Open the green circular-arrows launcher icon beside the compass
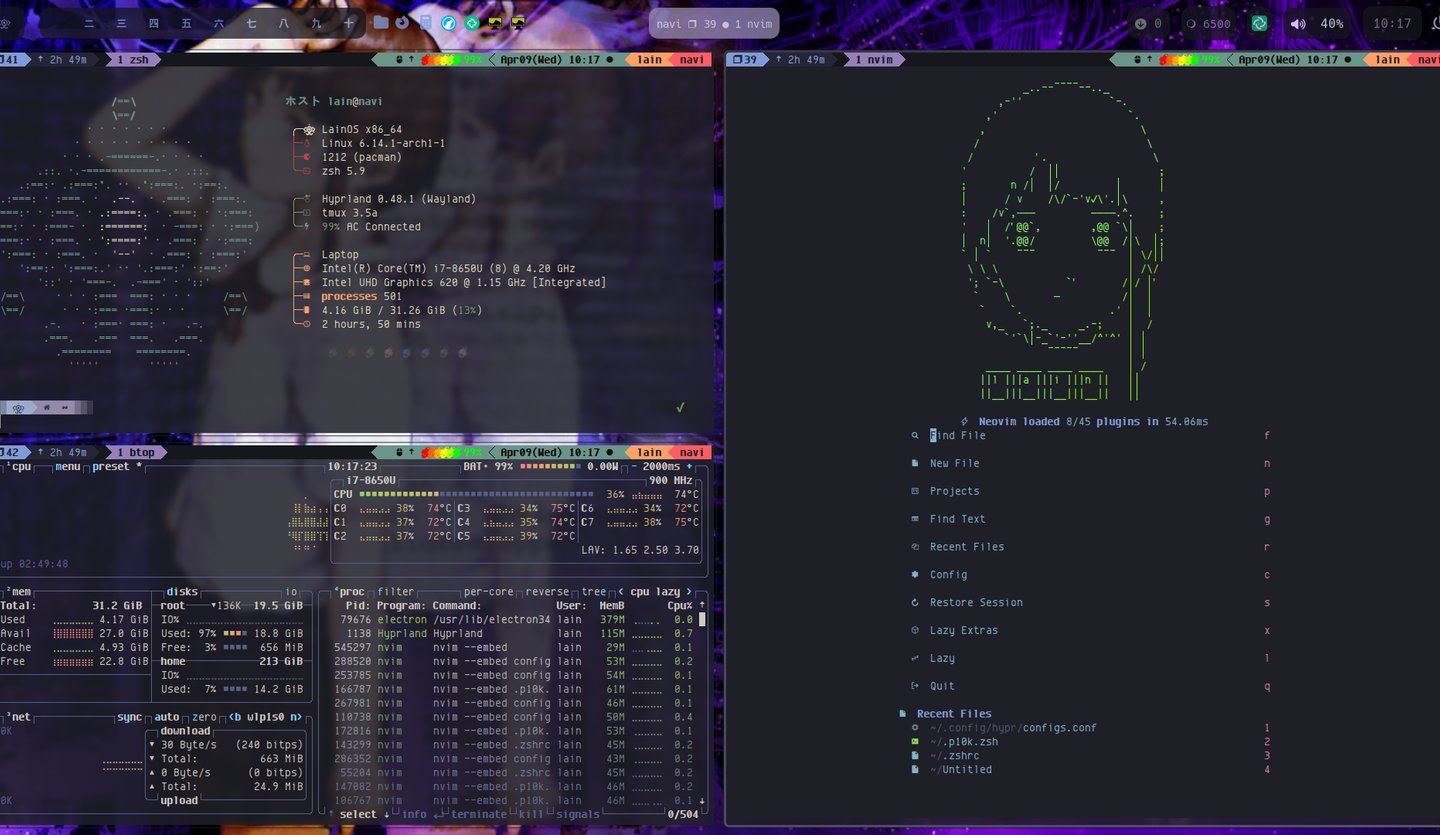Image resolution: width=1440 pixels, height=835 pixels. [472, 22]
